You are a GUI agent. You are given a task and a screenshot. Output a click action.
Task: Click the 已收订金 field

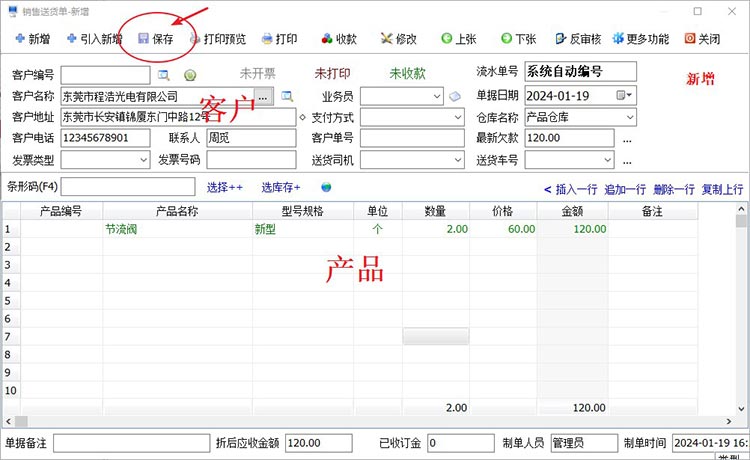click(461, 443)
